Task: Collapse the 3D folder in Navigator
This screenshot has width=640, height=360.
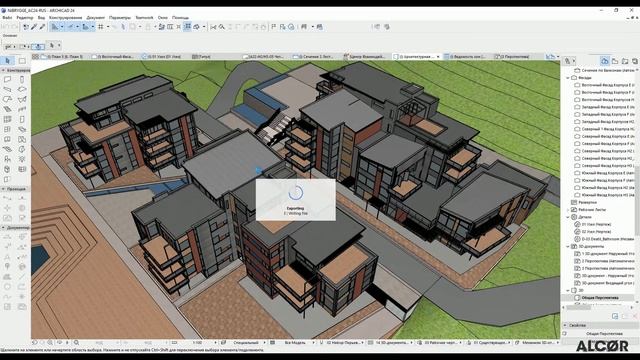Action: click(x=568, y=291)
